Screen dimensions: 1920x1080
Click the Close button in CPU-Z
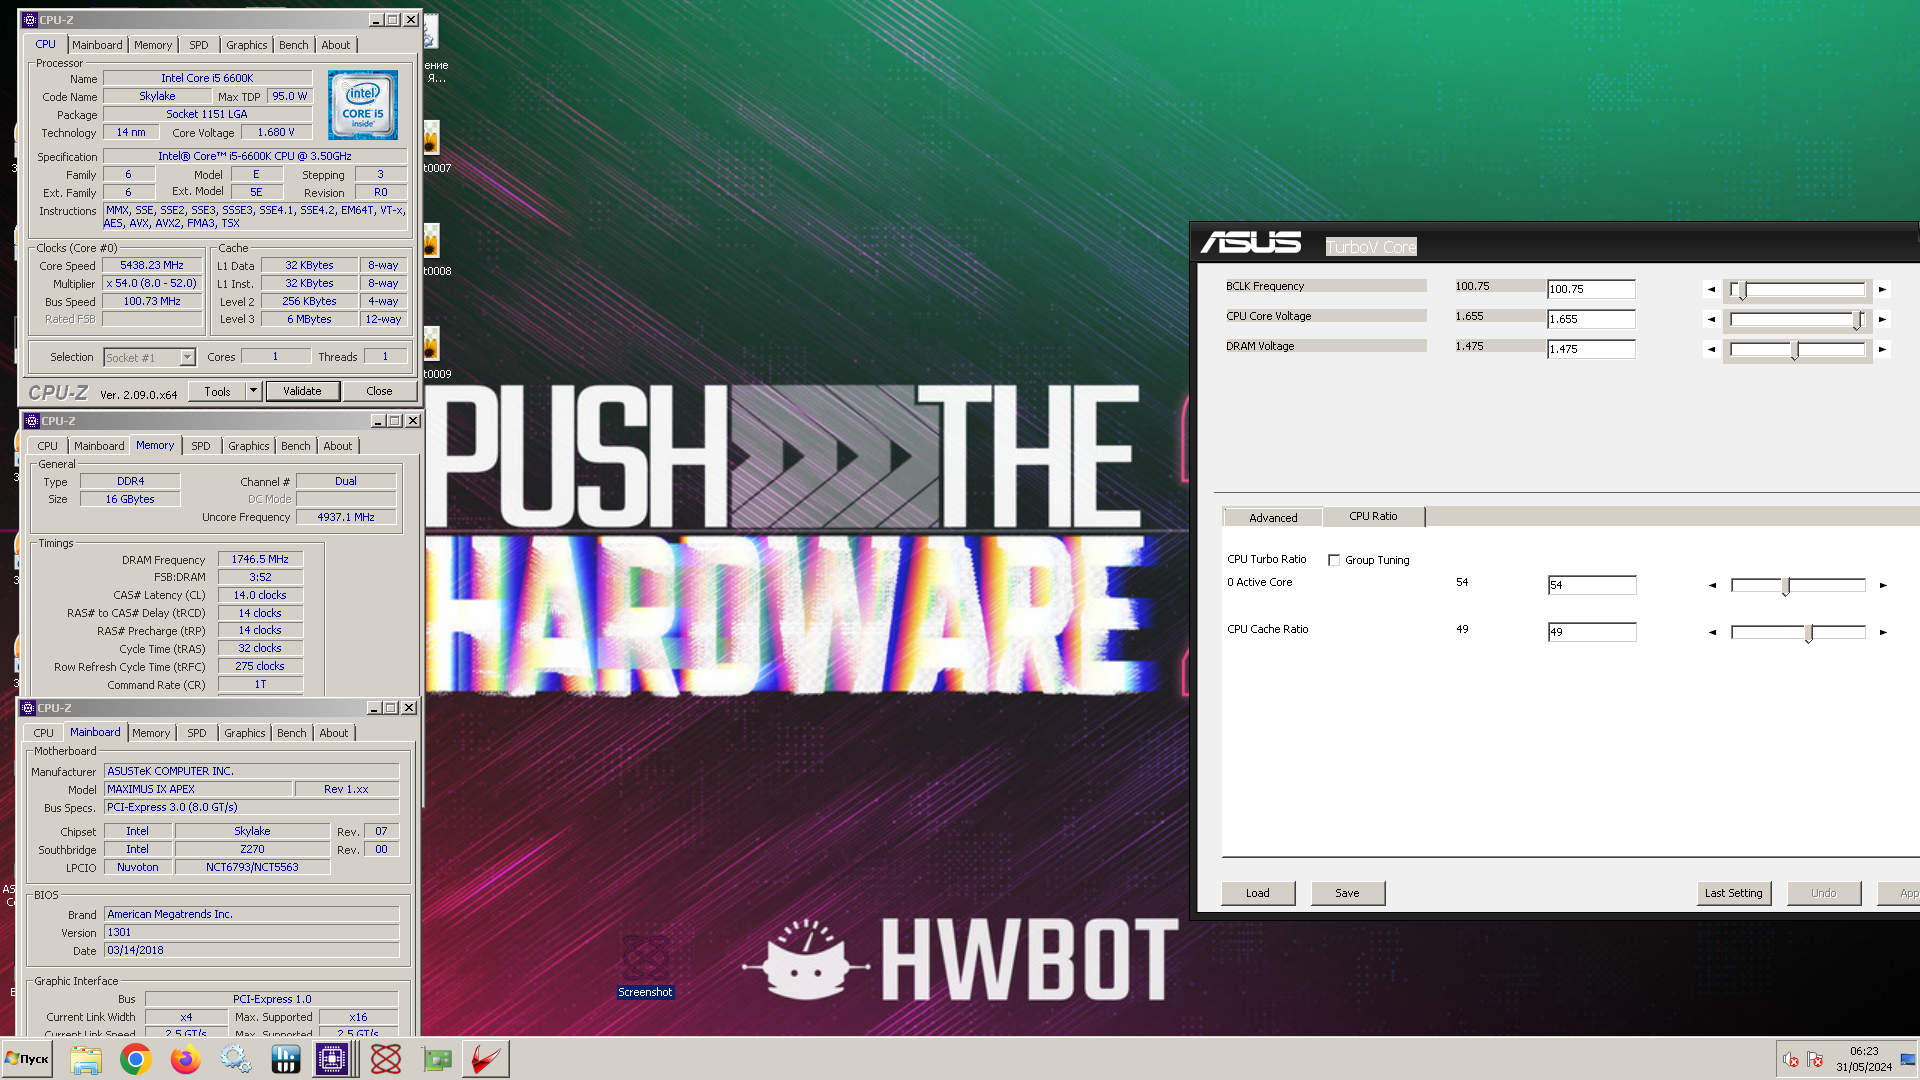[x=379, y=391]
